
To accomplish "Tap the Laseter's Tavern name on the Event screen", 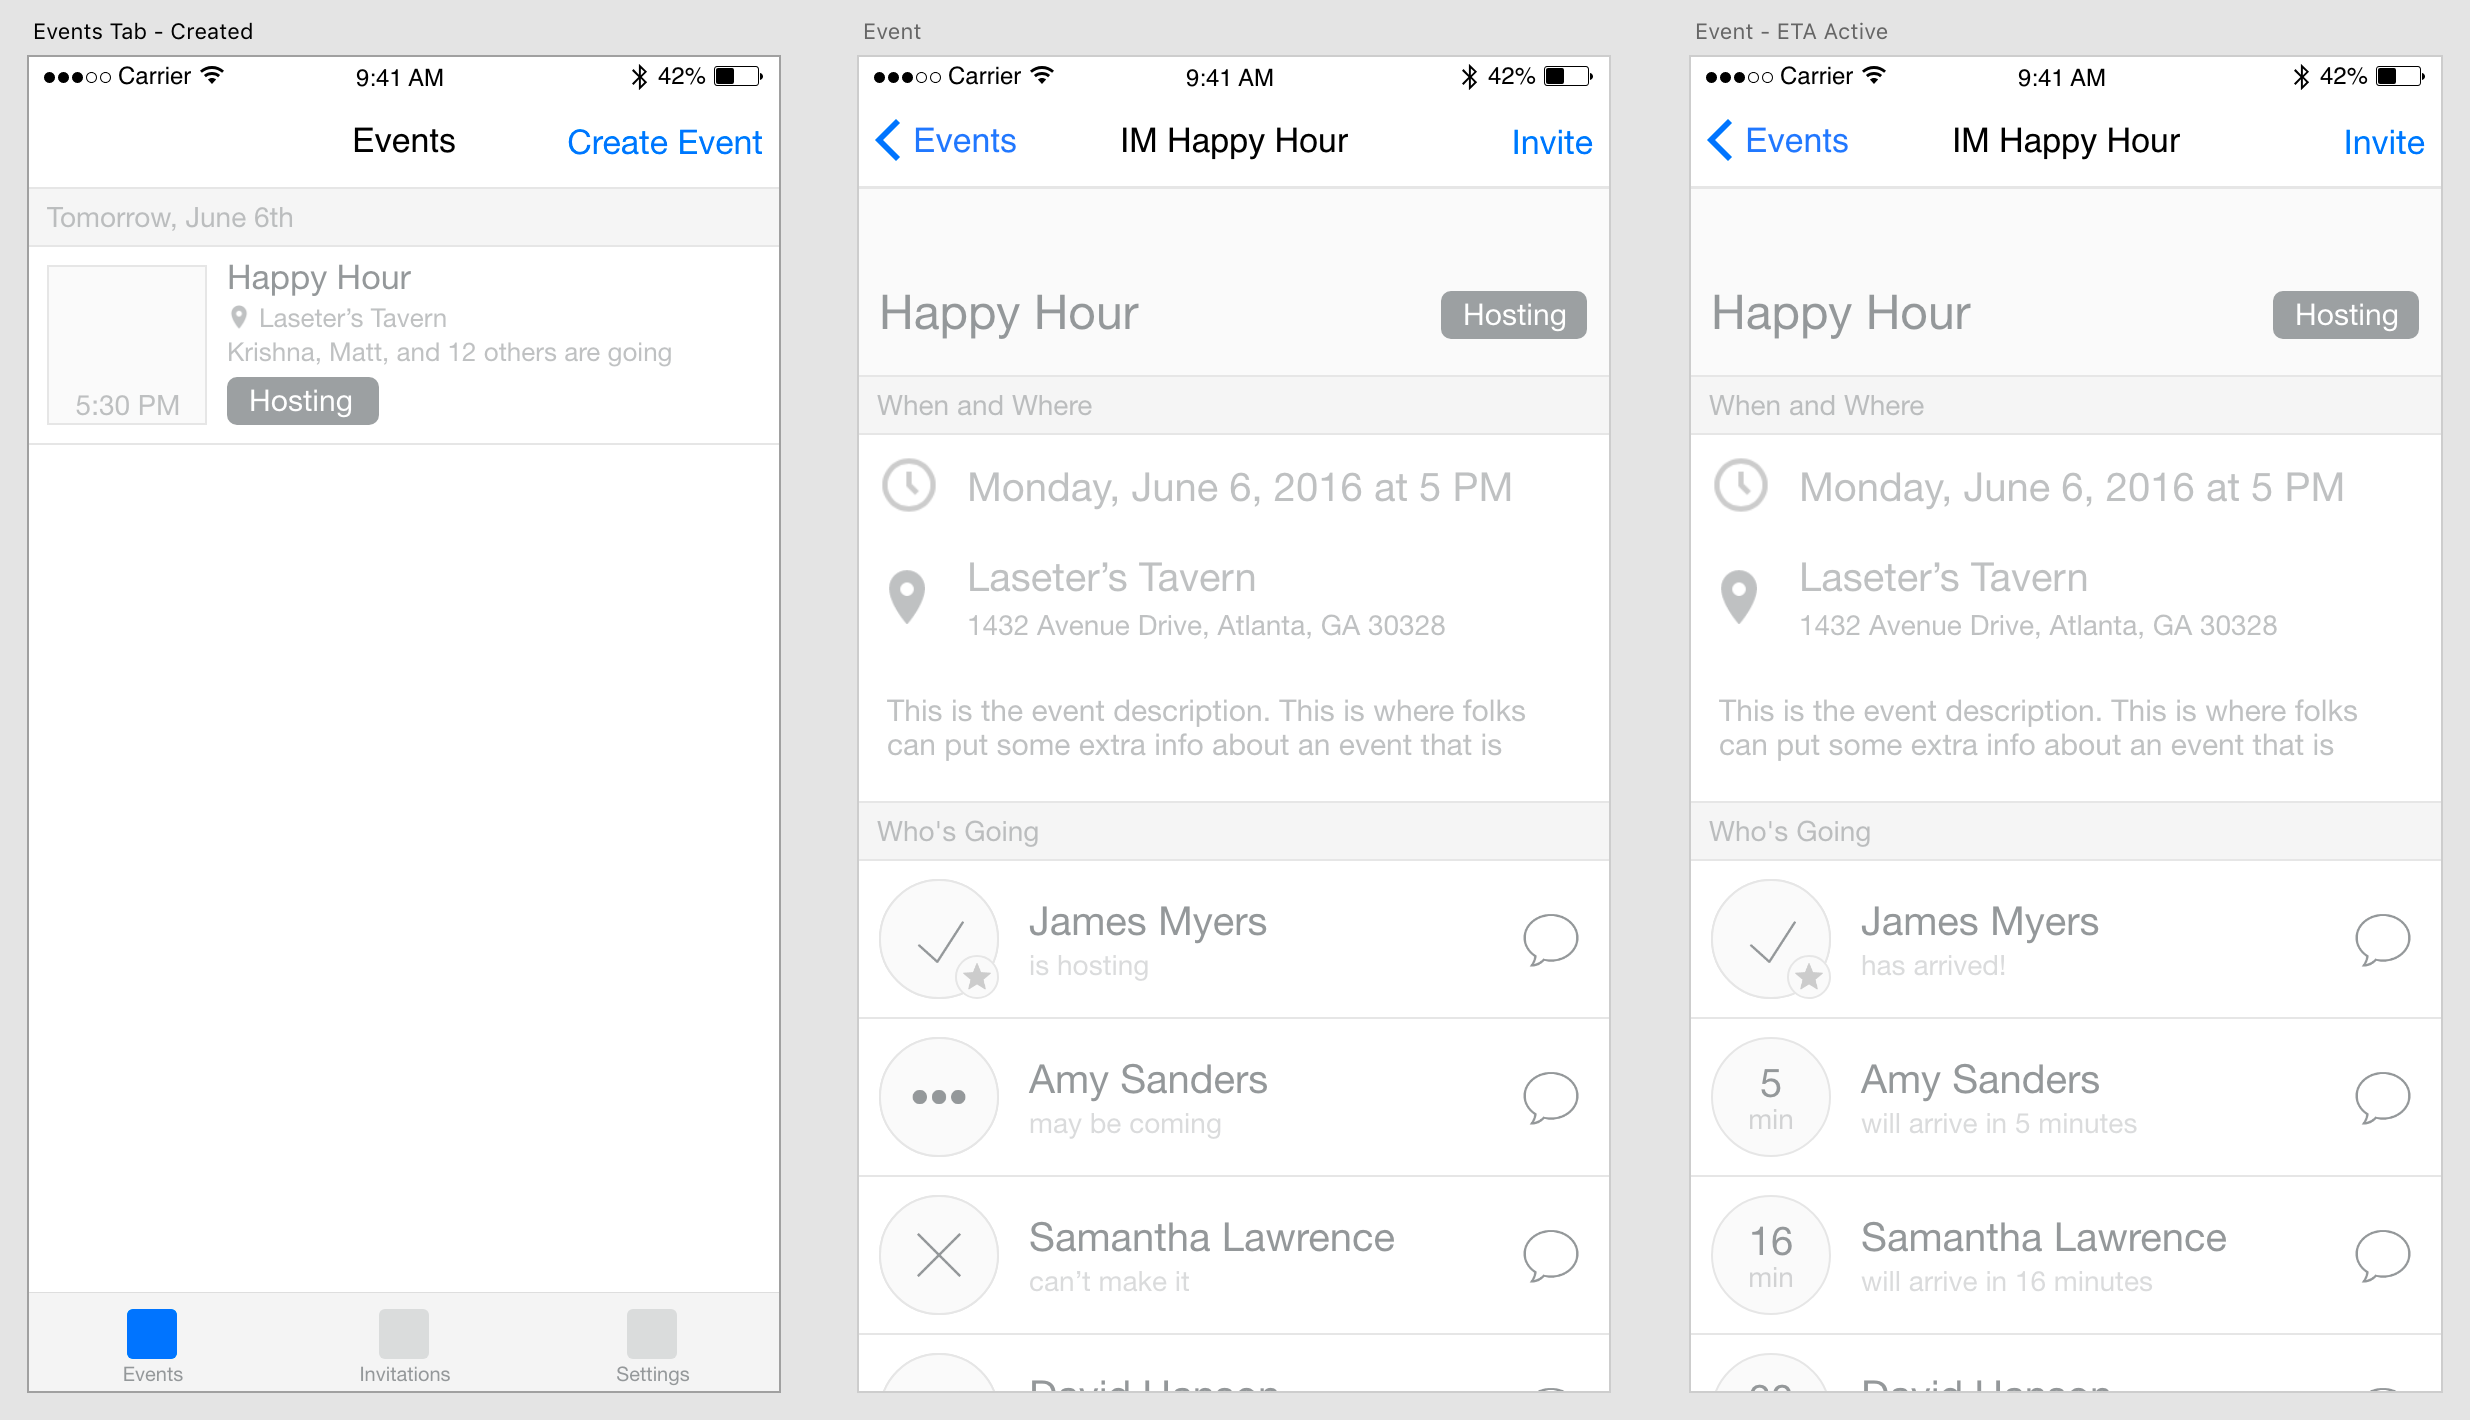I will pos(1111,578).
